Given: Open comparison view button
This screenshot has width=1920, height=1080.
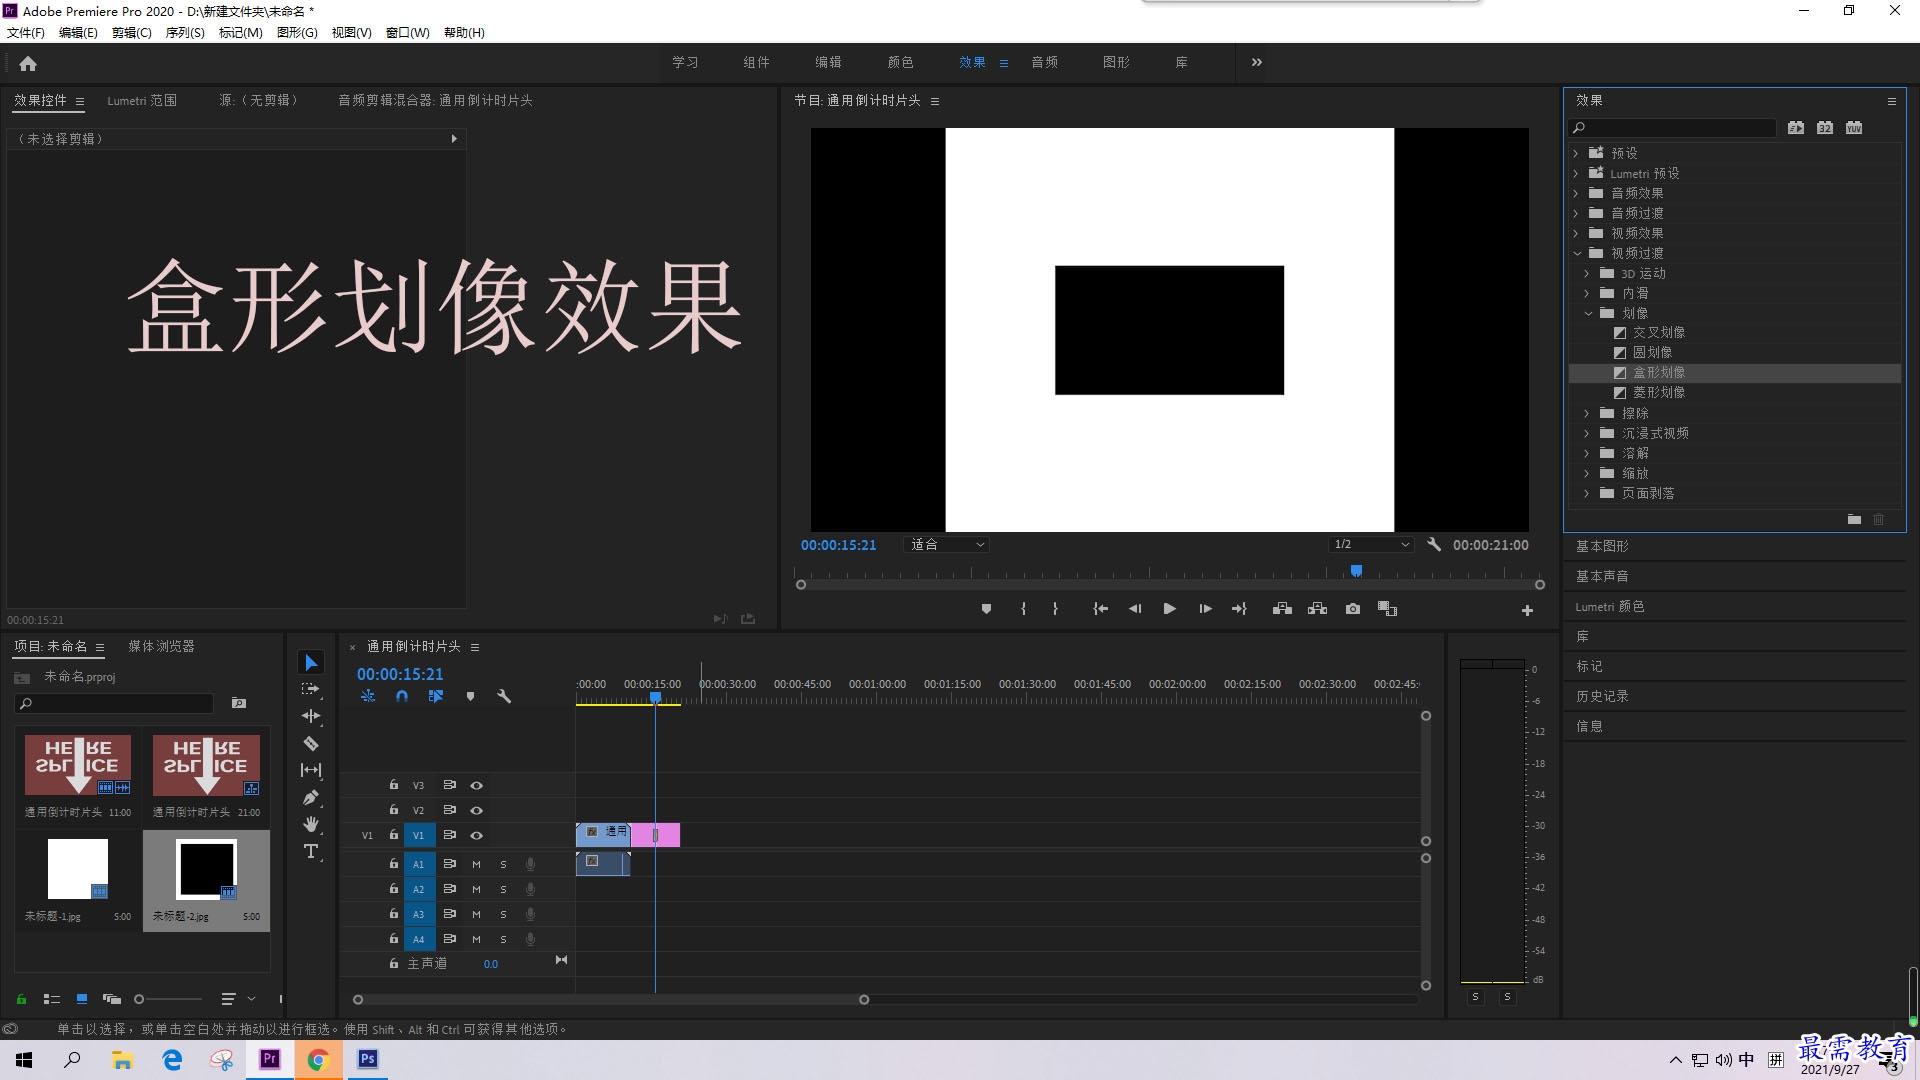Looking at the screenshot, I should [x=1387, y=609].
